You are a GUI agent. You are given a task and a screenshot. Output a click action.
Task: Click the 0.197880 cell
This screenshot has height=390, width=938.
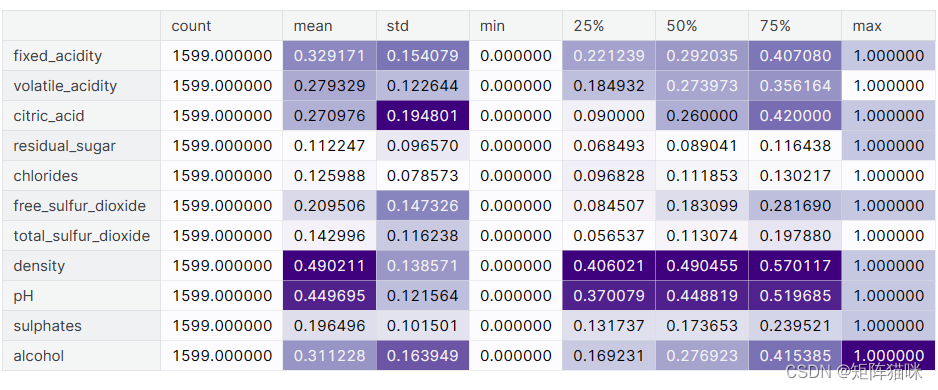coord(795,236)
